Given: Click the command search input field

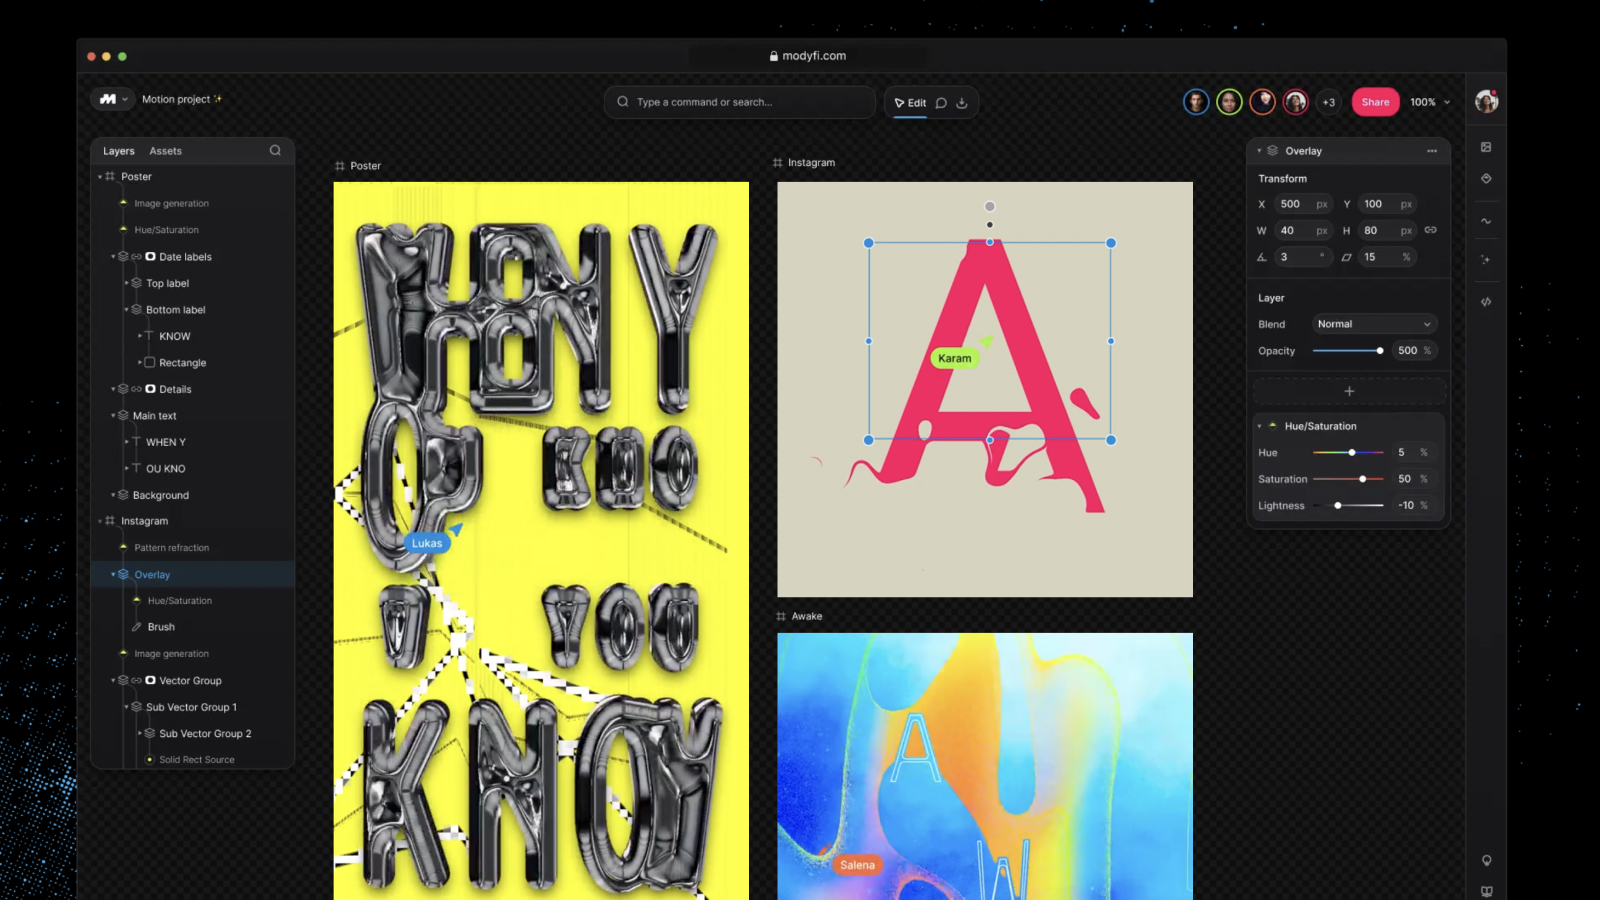Looking at the screenshot, I should coord(740,102).
